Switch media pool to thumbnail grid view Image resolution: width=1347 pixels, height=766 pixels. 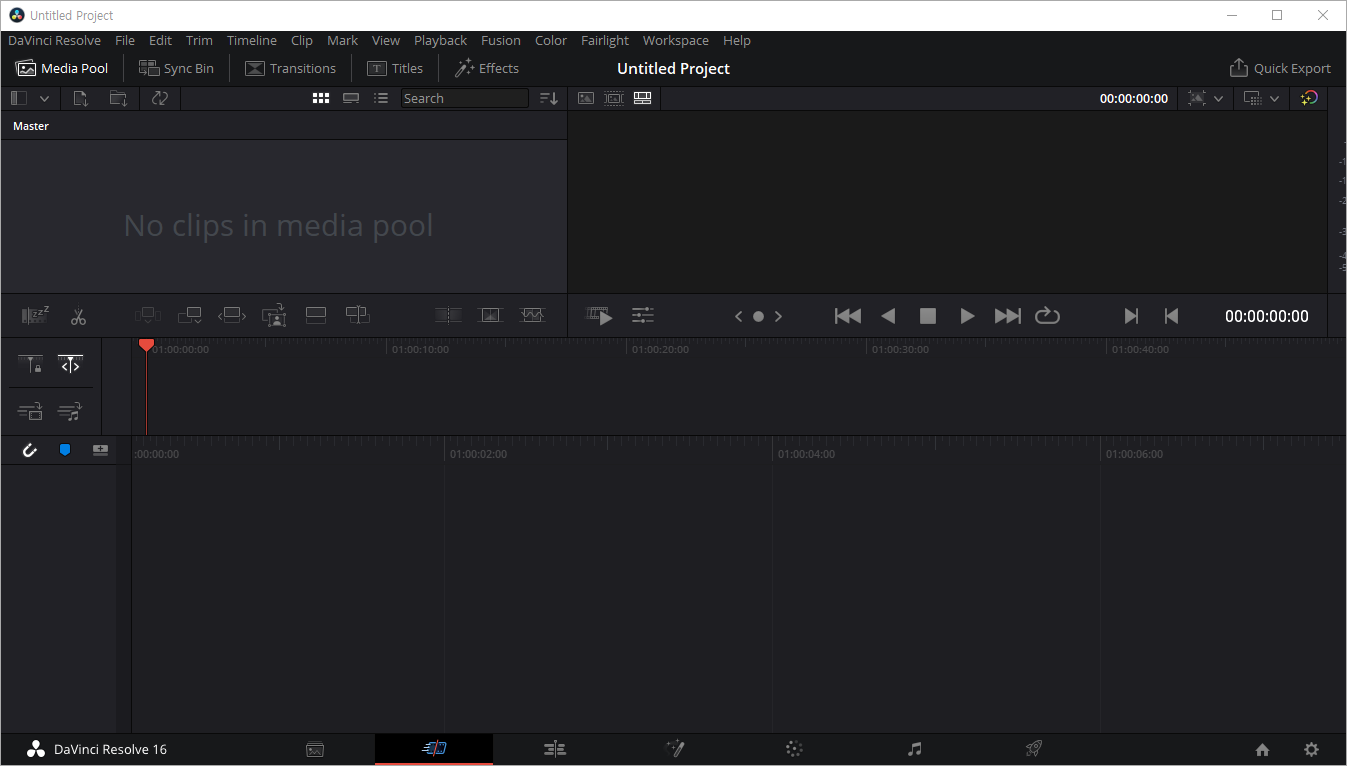321,98
